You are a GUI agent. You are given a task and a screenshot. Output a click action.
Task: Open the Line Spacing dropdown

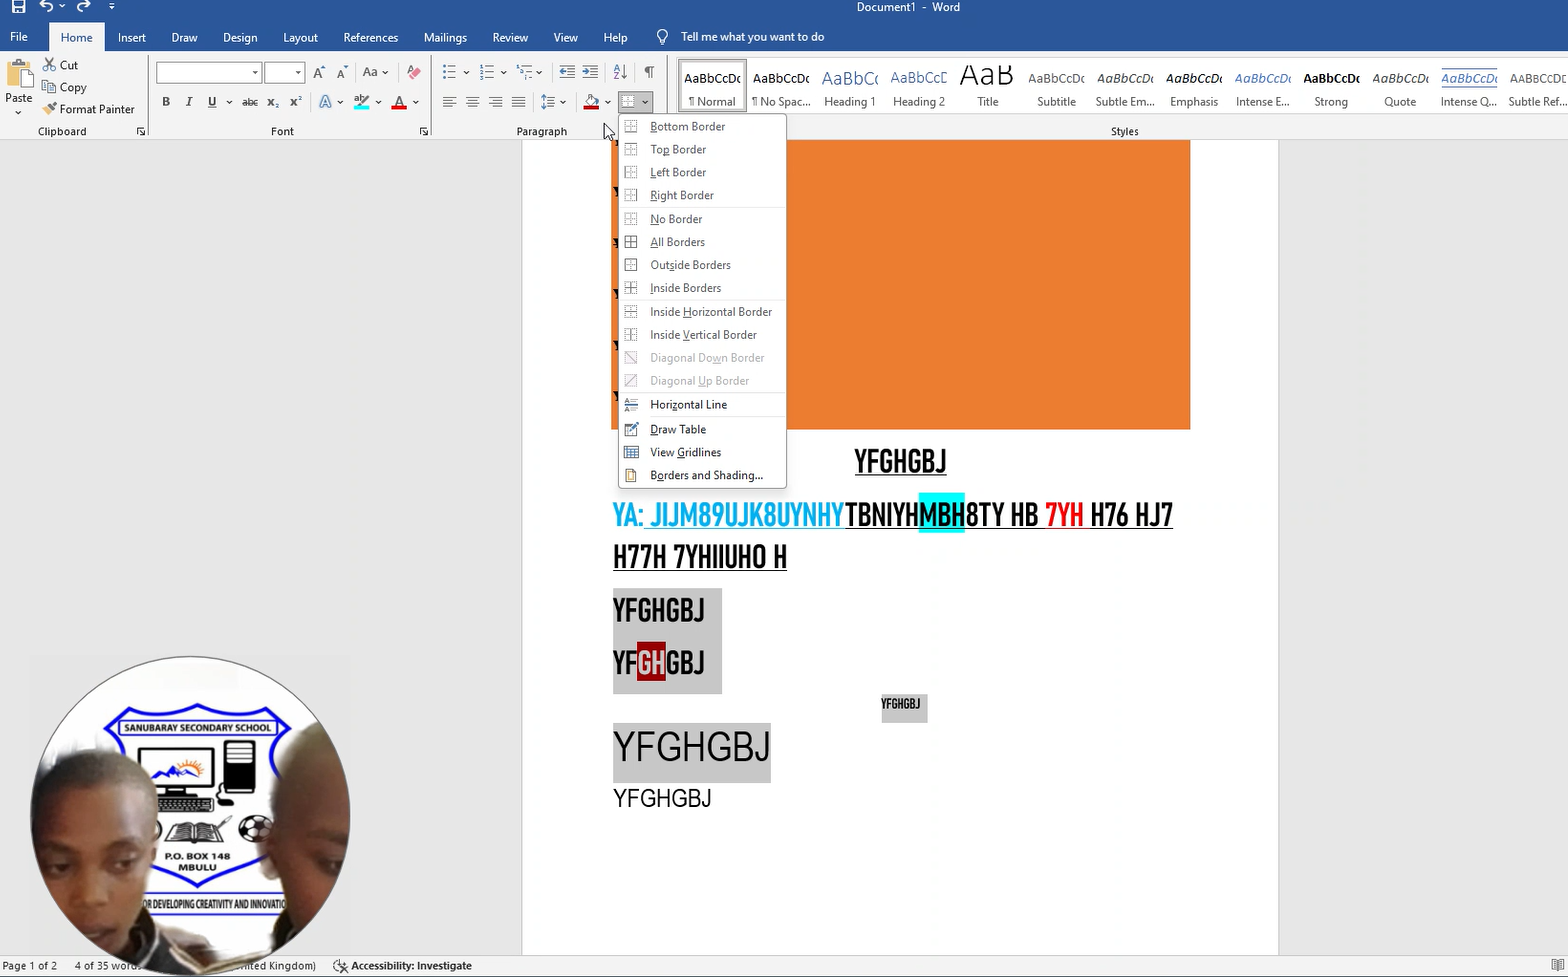(553, 102)
